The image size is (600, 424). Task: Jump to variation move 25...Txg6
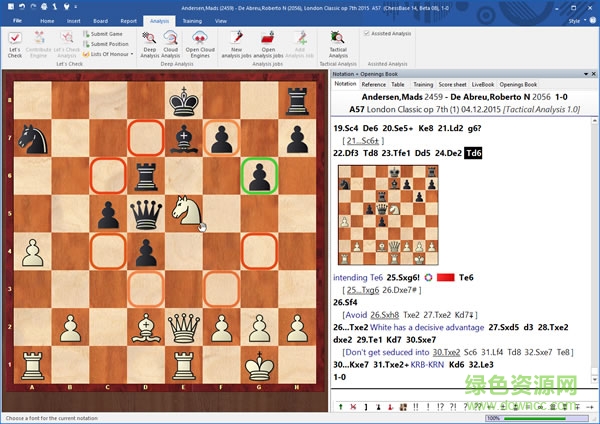(x=363, y=290)
